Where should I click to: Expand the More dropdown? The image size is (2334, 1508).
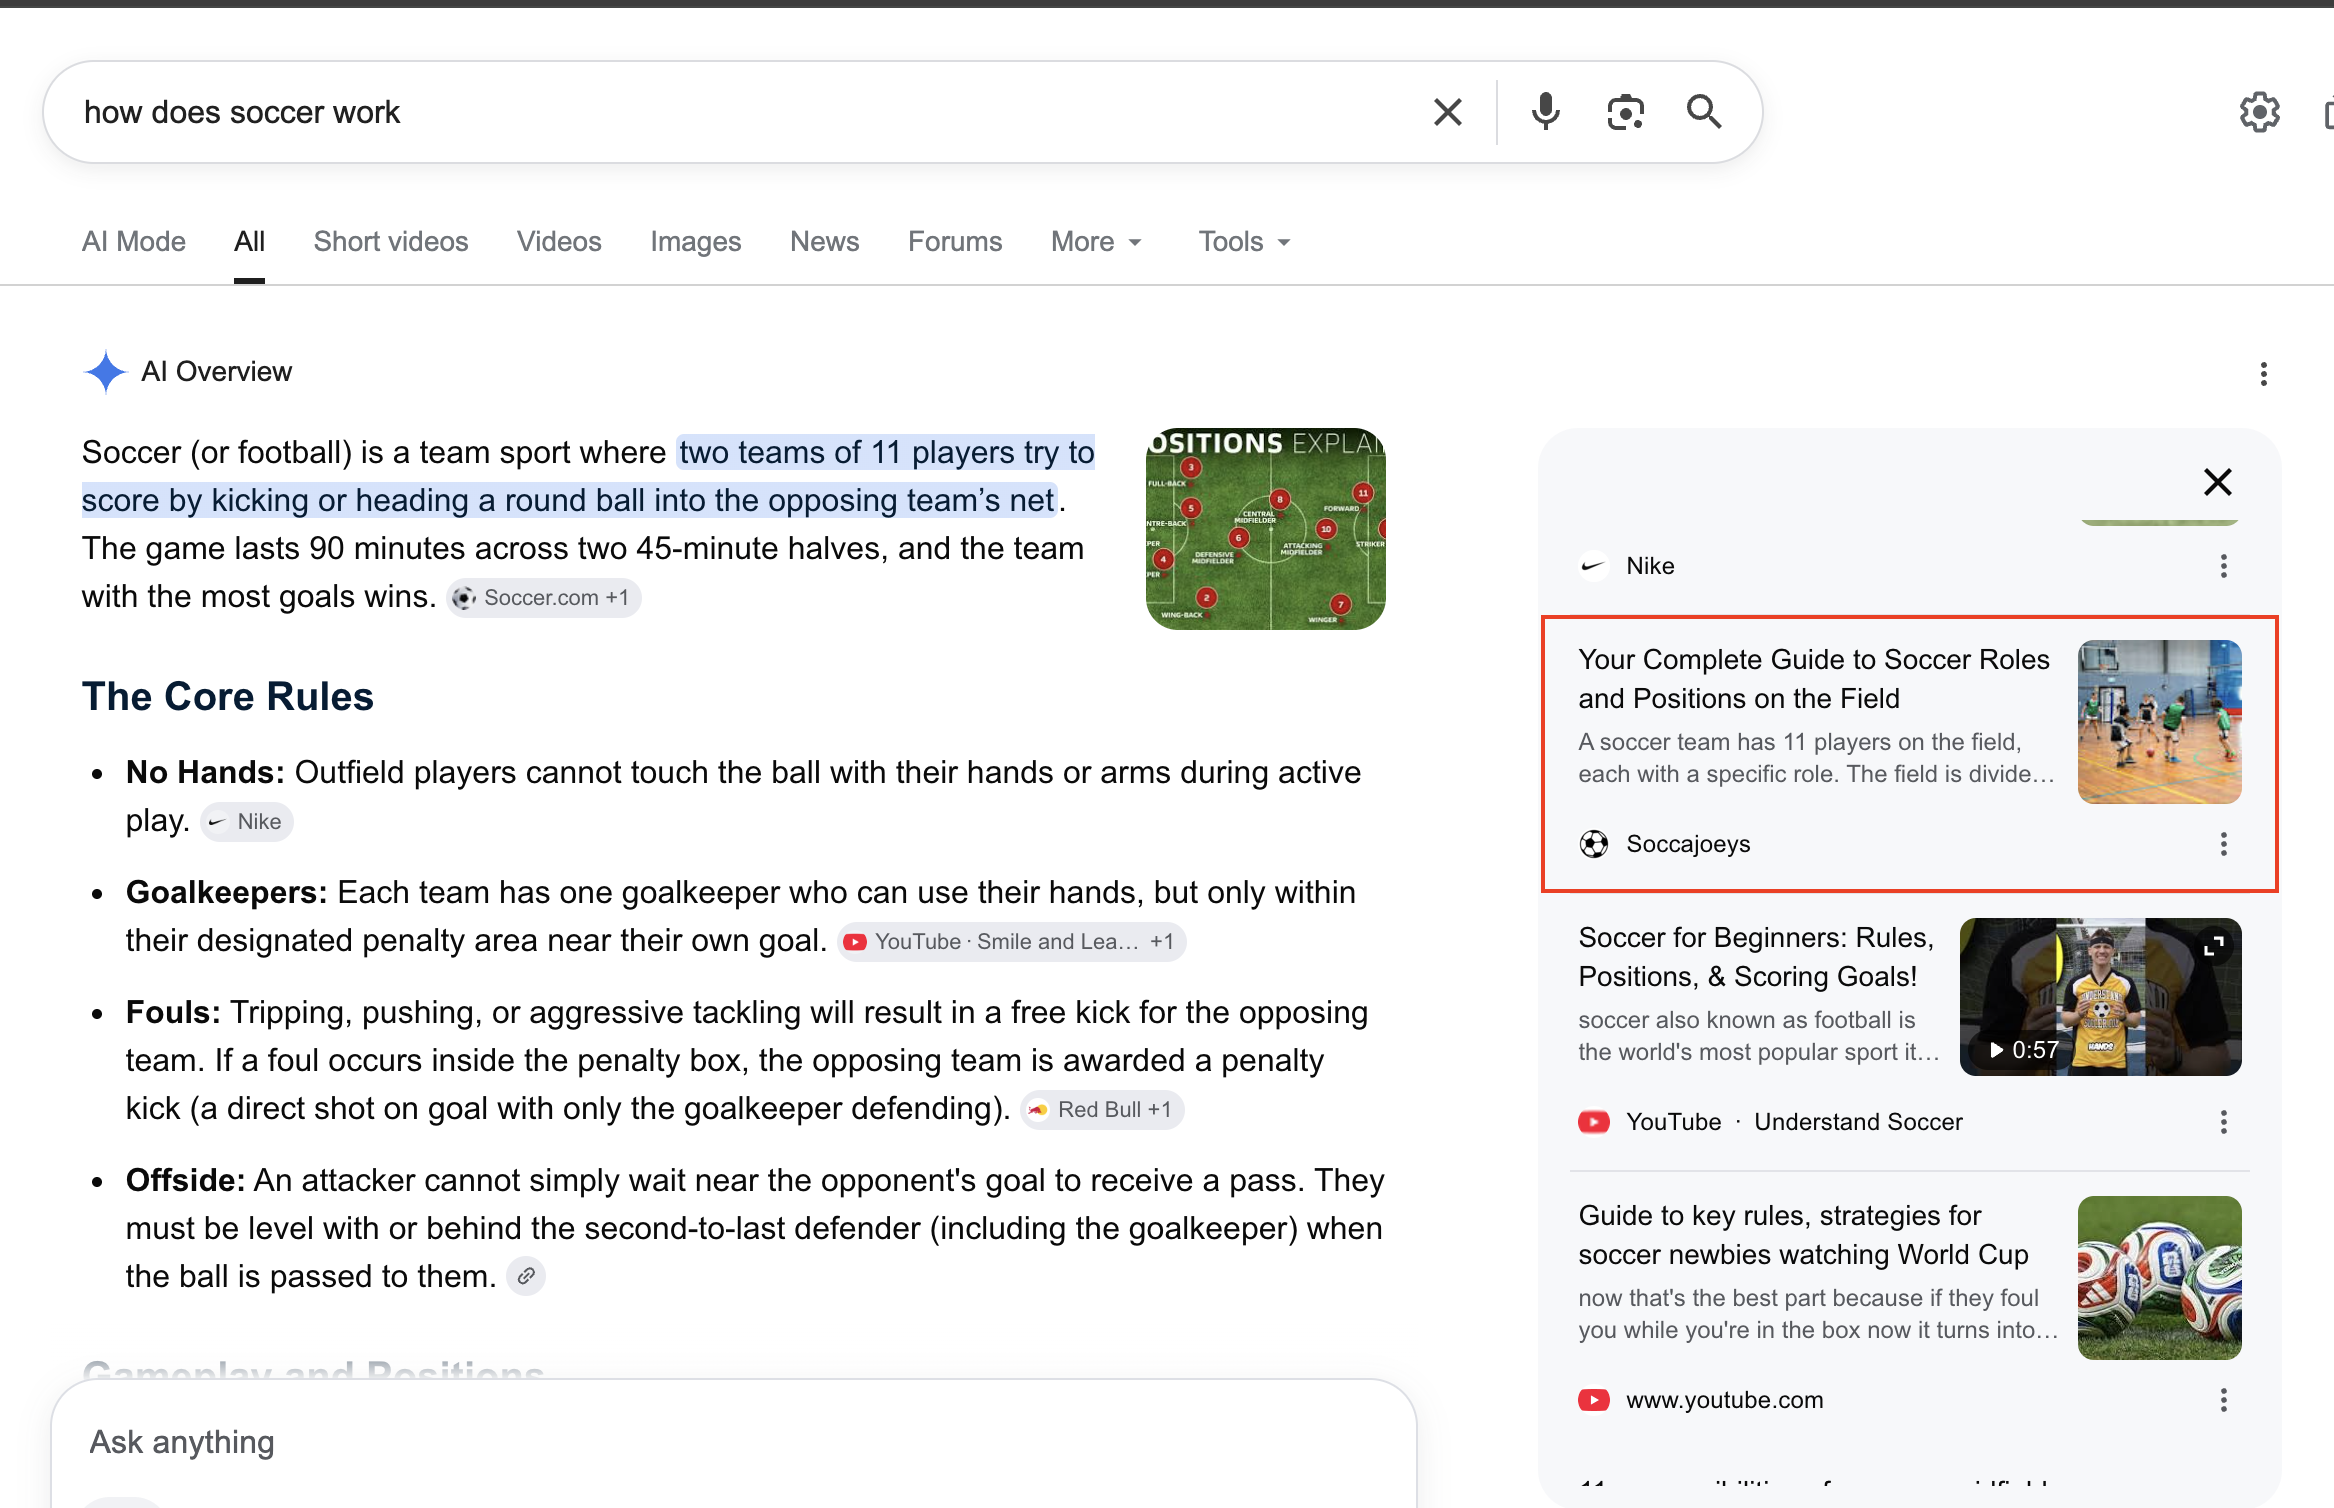coord(1096,242)
